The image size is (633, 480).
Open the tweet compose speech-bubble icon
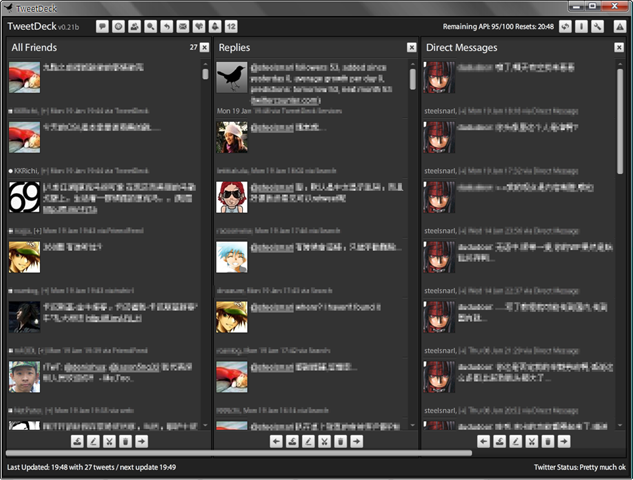pos(102,27)
